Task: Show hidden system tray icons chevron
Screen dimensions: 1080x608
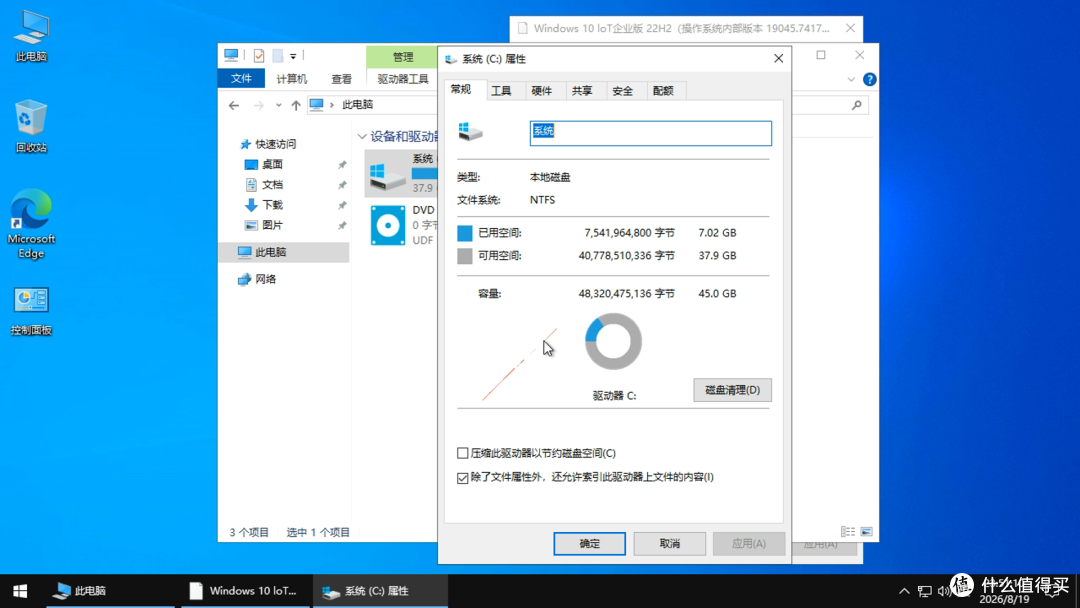Action: 904,591
